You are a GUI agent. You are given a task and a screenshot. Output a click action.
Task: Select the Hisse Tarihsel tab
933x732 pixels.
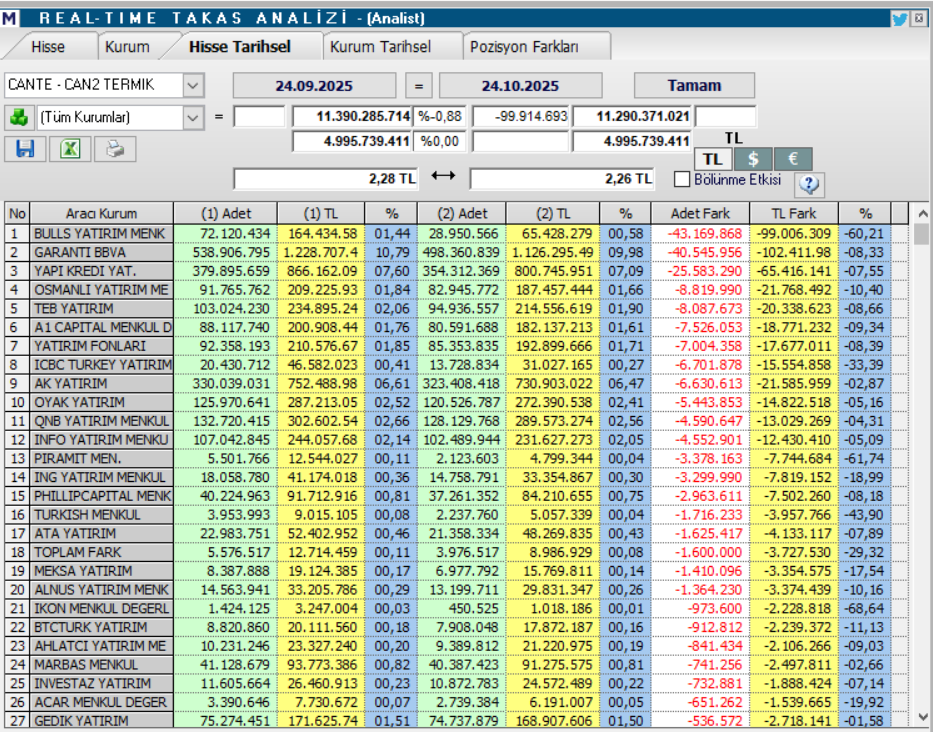[x=240, y=46]
